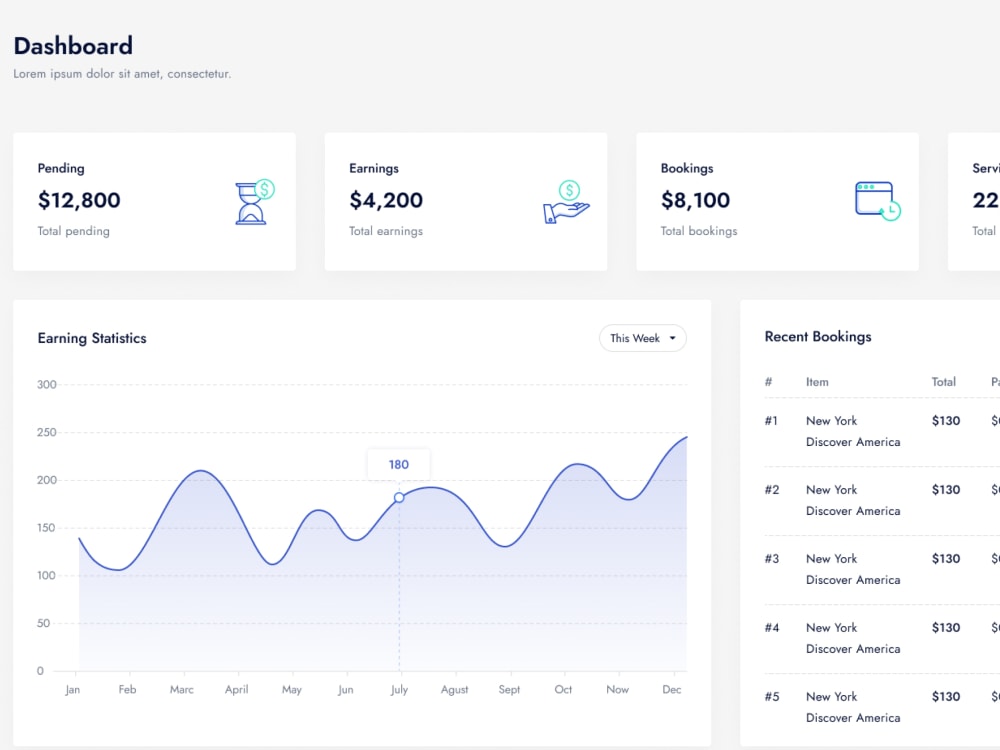Screen dimensions: 1000x750
Task: Click New York in booking #3
Action: coord(831,559)
